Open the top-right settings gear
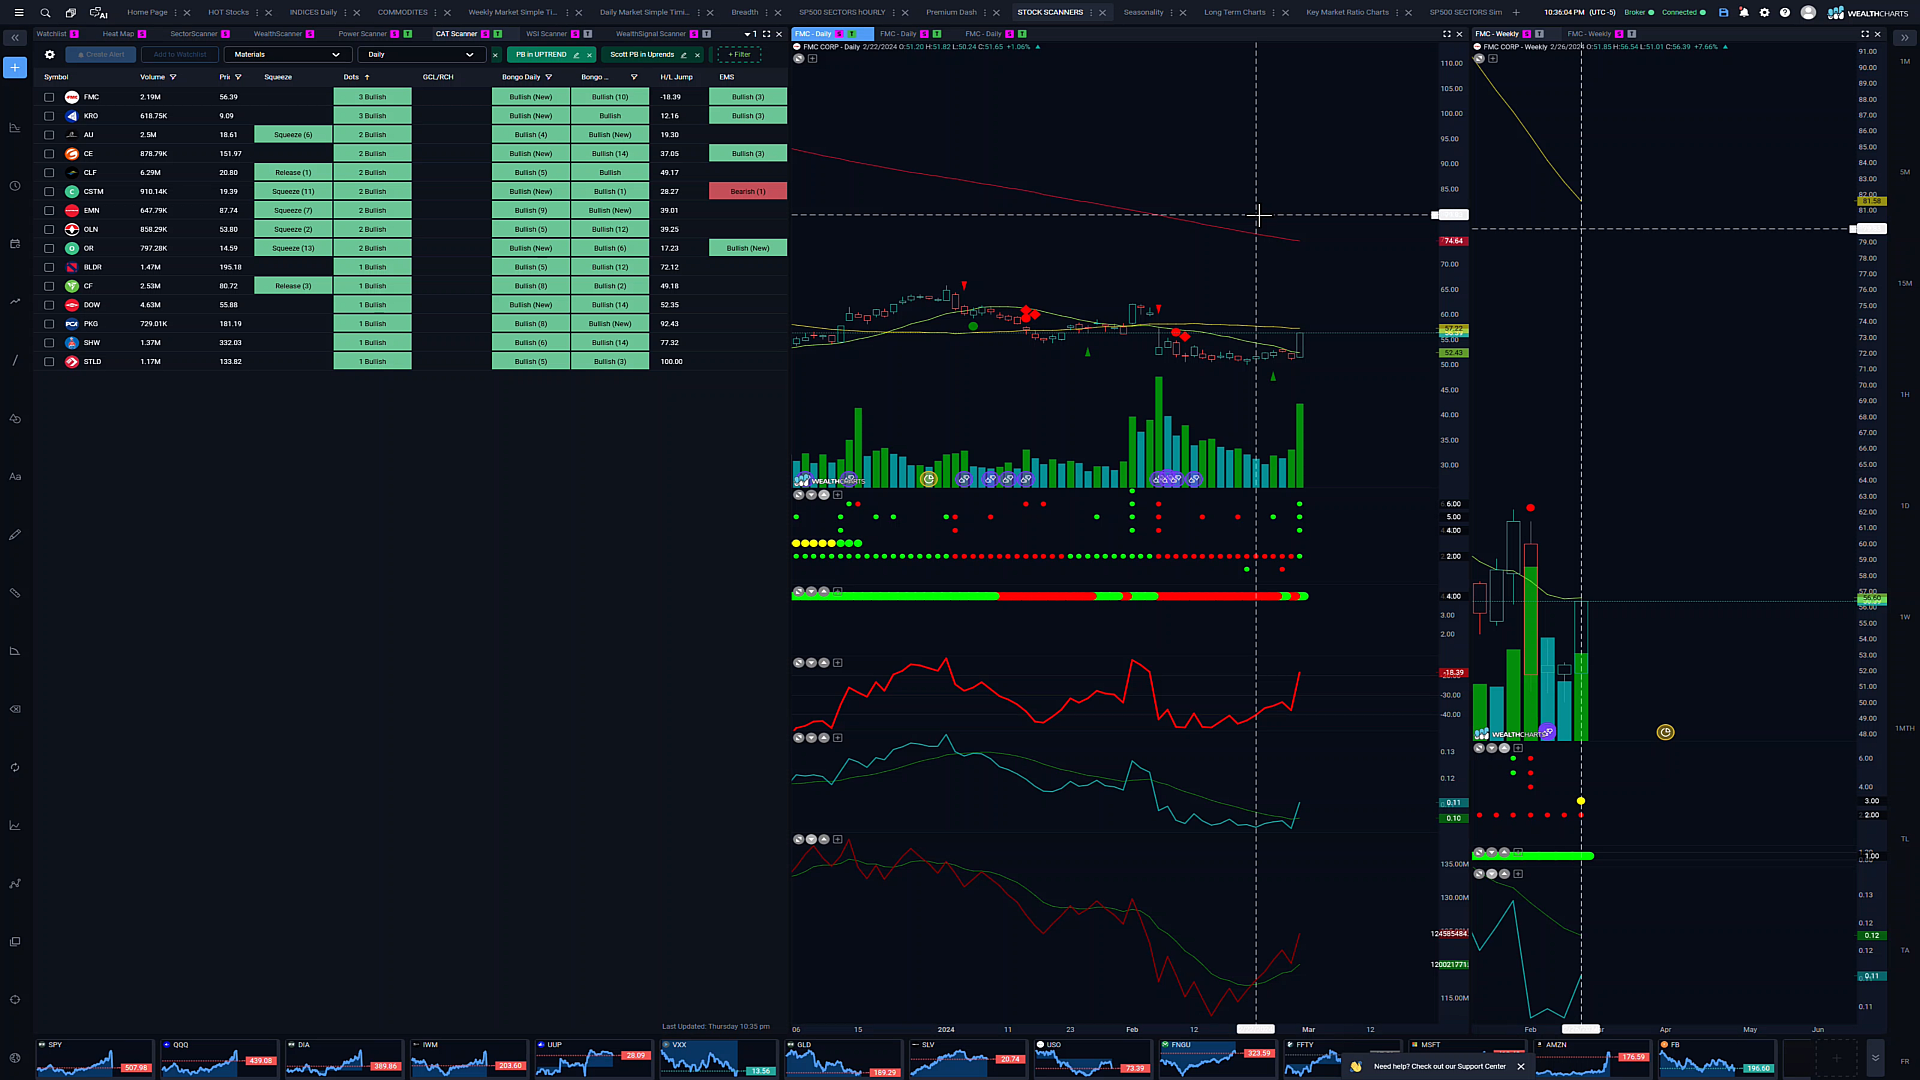The height and width of the screenshot is (1080, 1920). [1764, 13]
